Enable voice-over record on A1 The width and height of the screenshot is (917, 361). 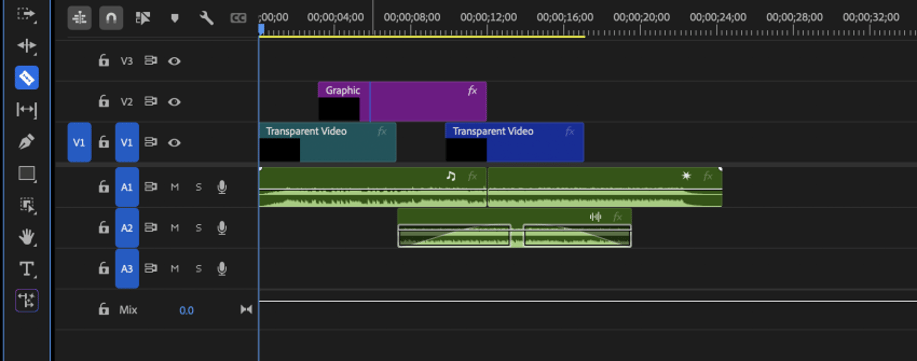[x=222, y=187]
